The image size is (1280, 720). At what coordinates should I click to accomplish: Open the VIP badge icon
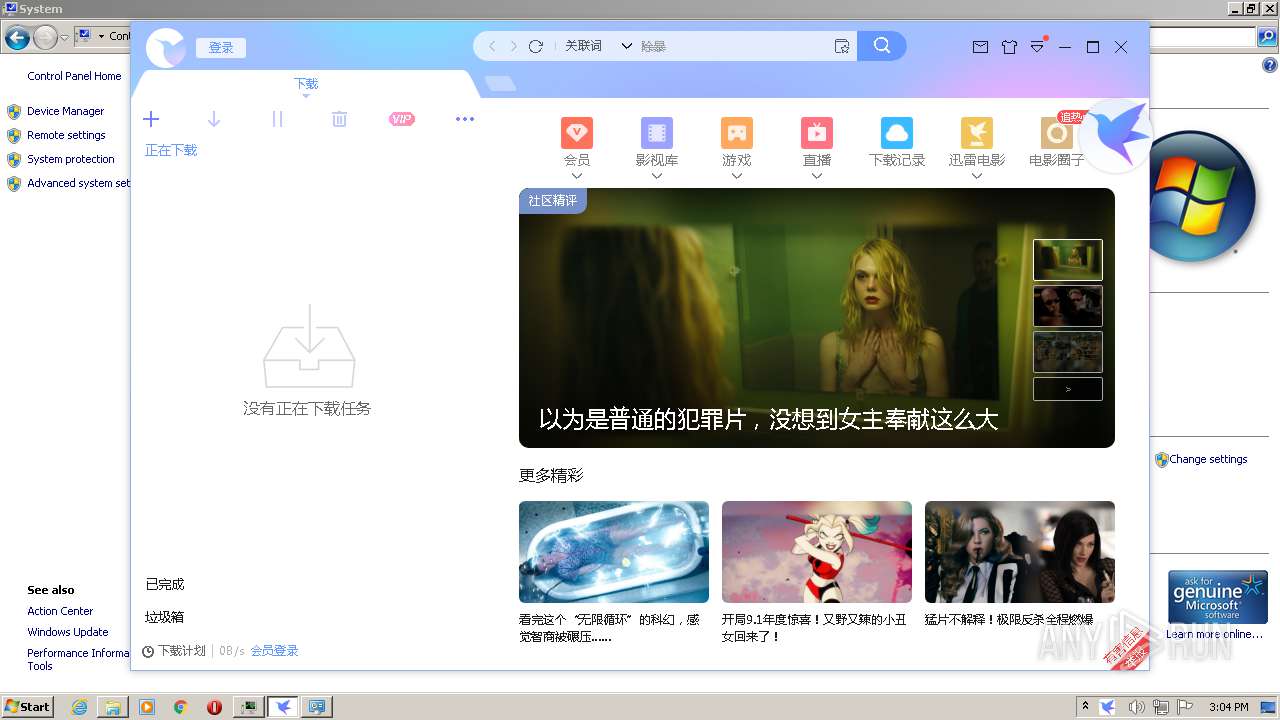(402, 120)
